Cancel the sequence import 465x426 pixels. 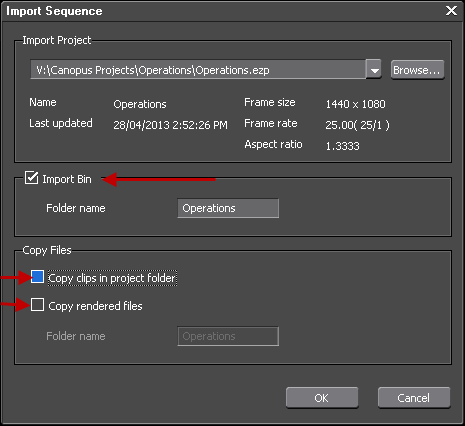click(414, 398)
